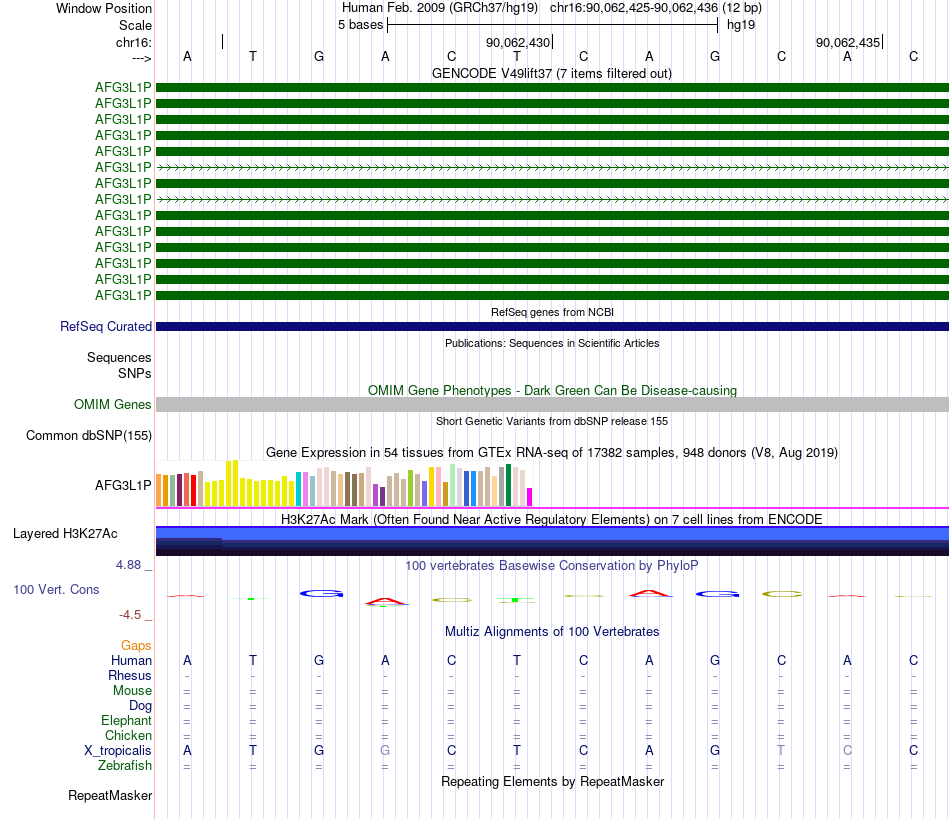Click the Sequences track label
Viewport: 950px width, 819px height.
tap(119, 357)
